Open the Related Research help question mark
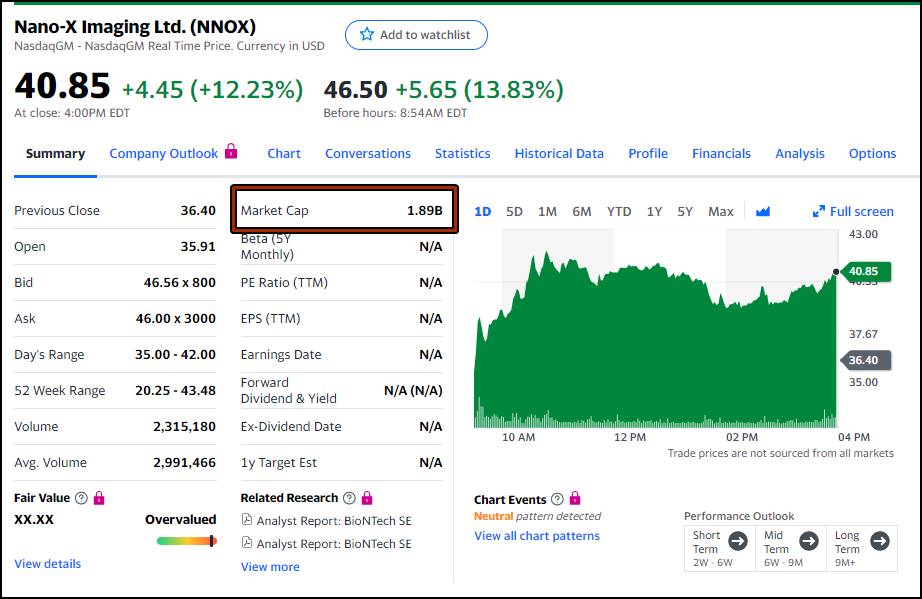The width and height of the screenshot is (922, 599). click(349, 498)
